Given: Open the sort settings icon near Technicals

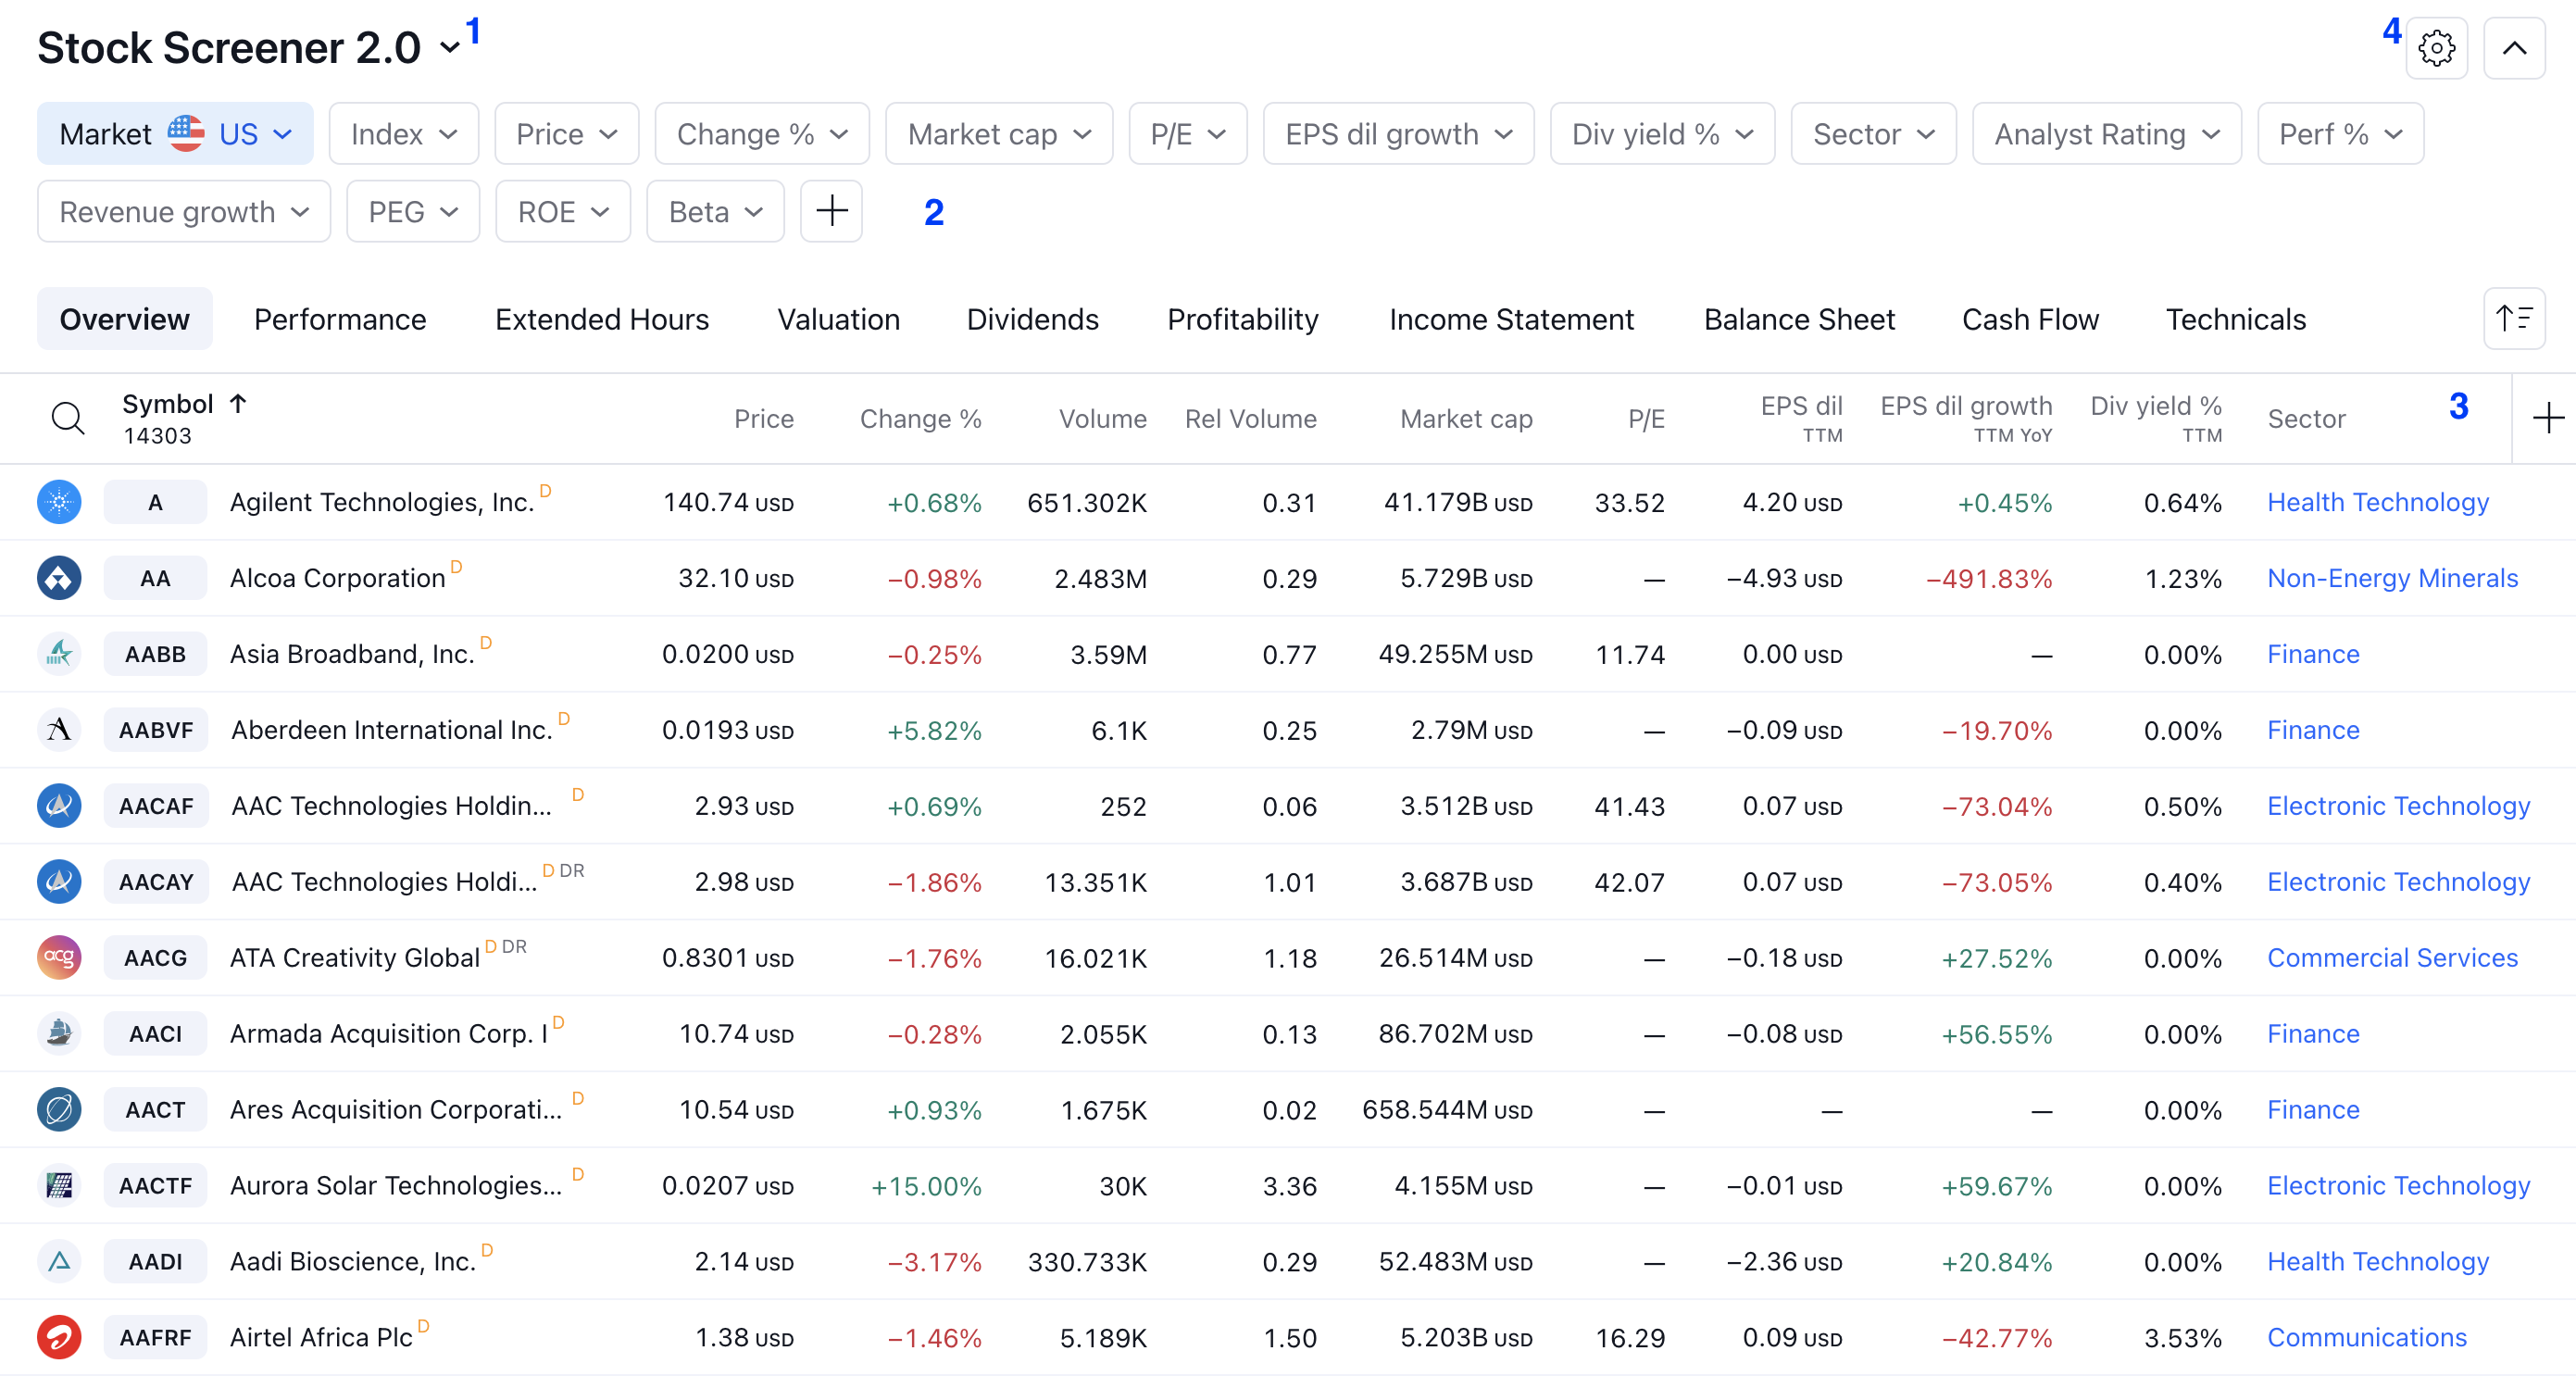Looking at the screenshot, I should (x=2513, y=319).
